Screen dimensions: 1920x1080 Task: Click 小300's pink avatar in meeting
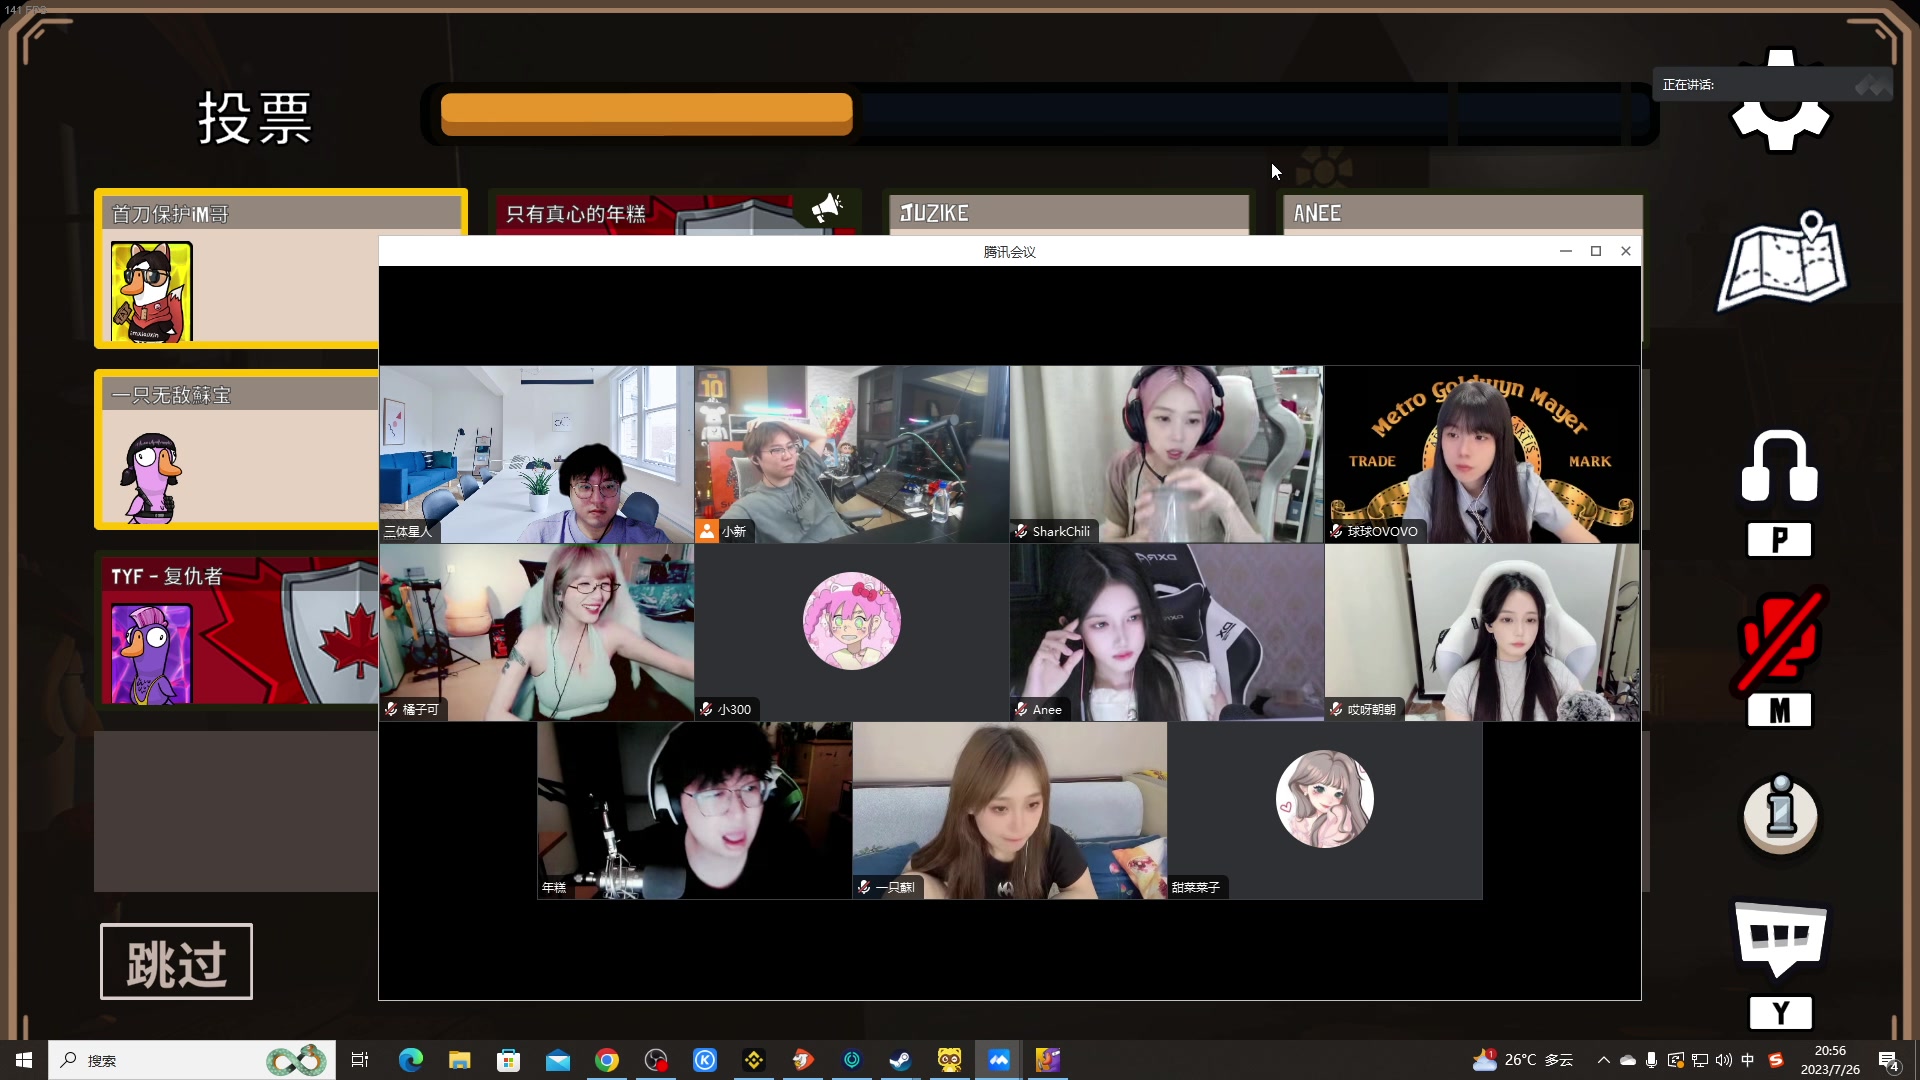pyautogui.click(x=852, y=621)
